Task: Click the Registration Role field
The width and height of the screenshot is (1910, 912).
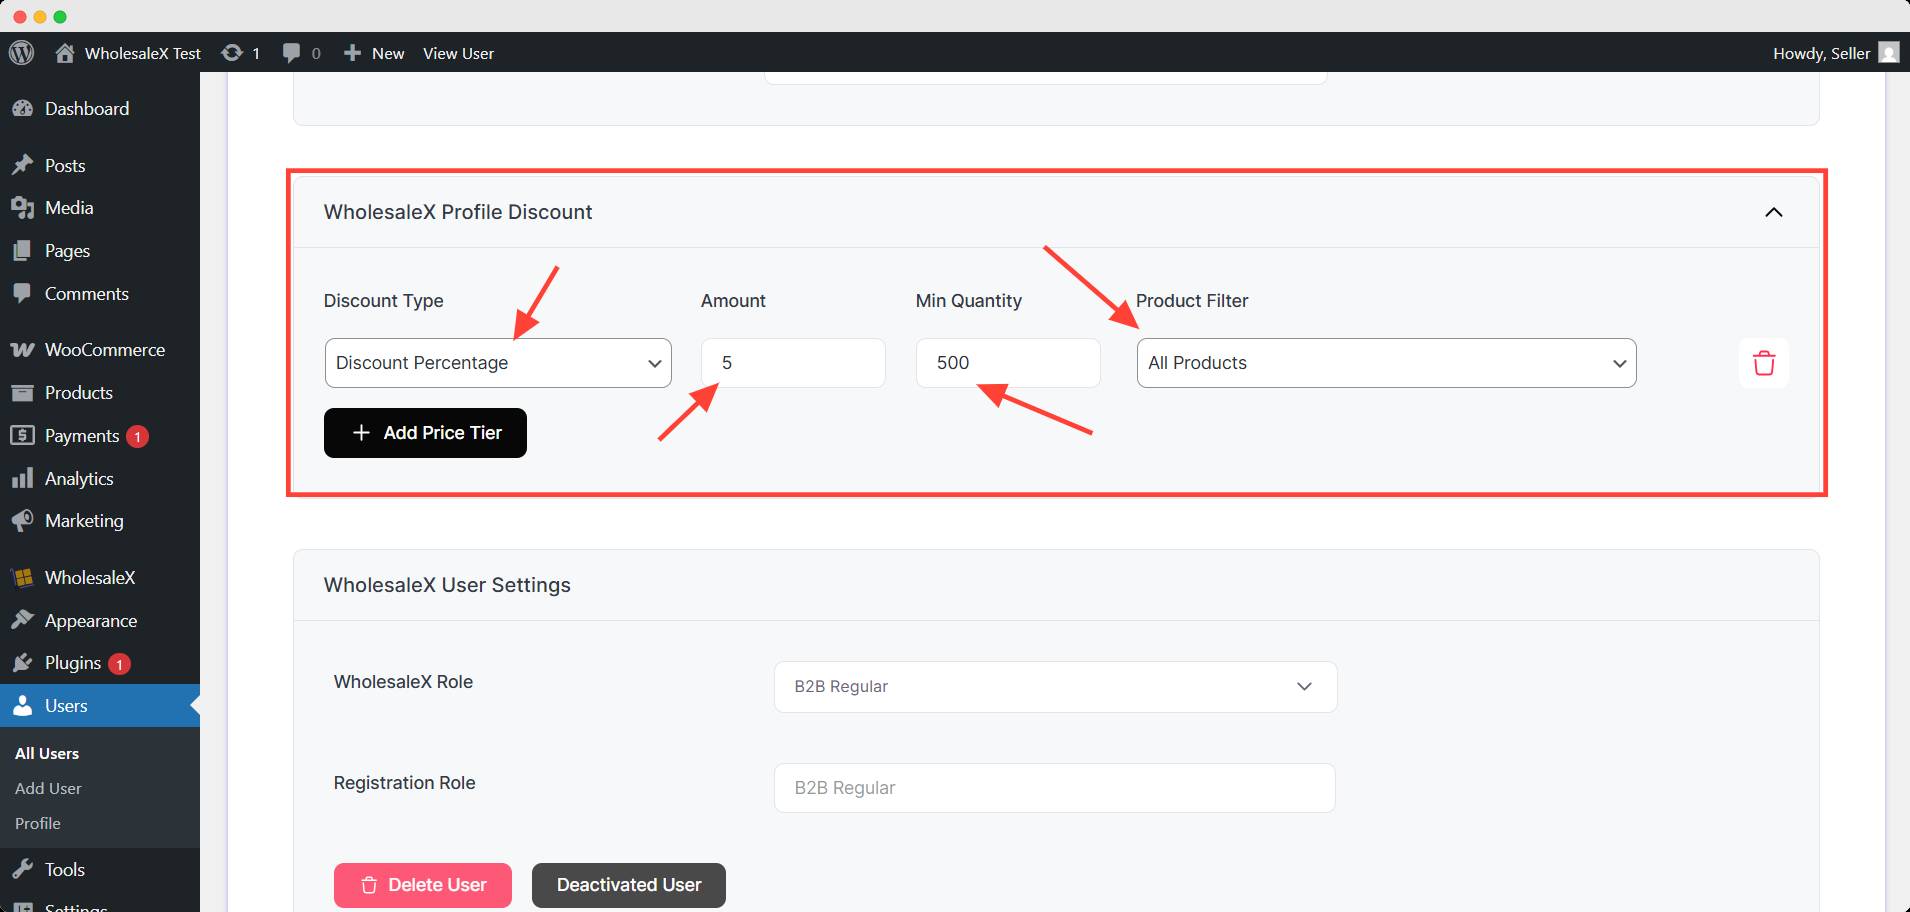Action: (1055, 788)
